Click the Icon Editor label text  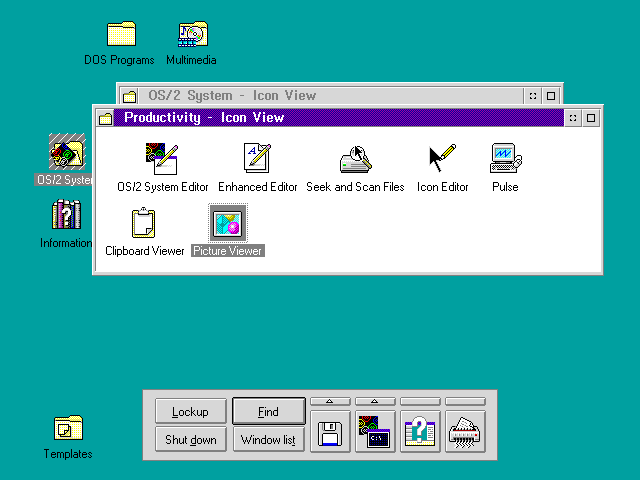pyautogui.click(x=442, y=187)
